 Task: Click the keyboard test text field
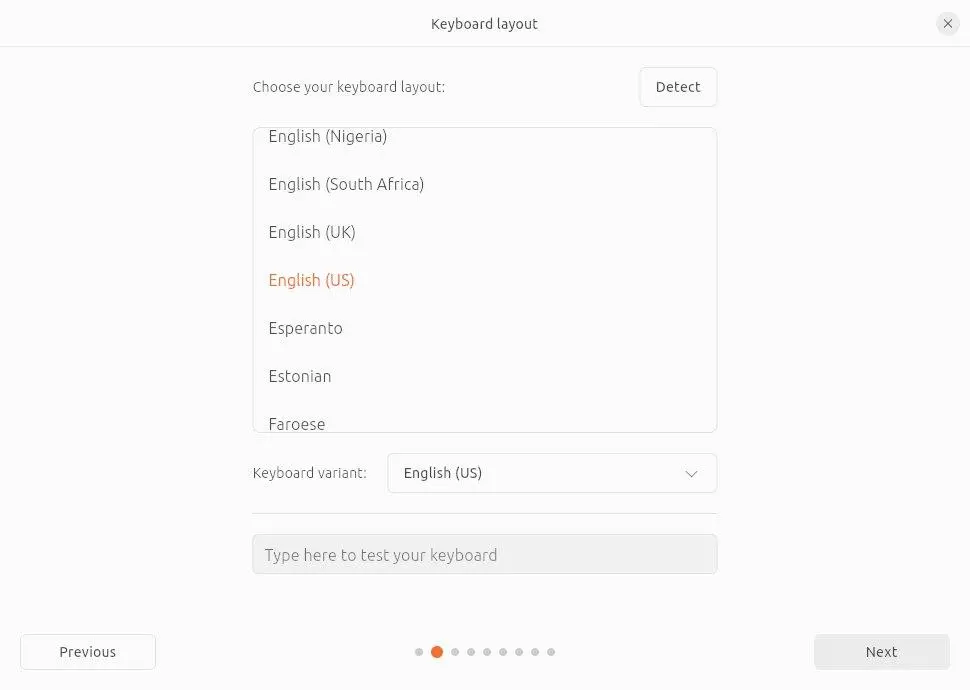point(484,555)
